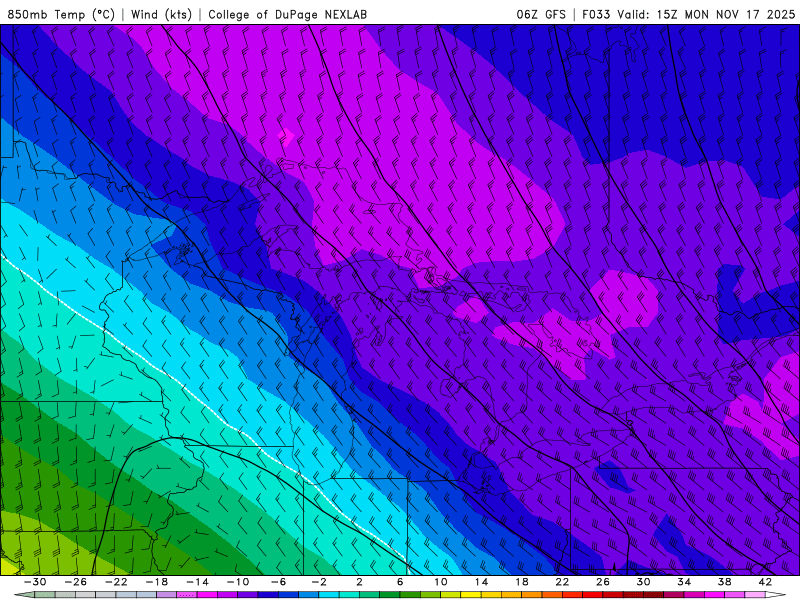Click the 10 color scale label
Image resolution: width=800 pixels, height=600 pixels.
pos(440,582)
